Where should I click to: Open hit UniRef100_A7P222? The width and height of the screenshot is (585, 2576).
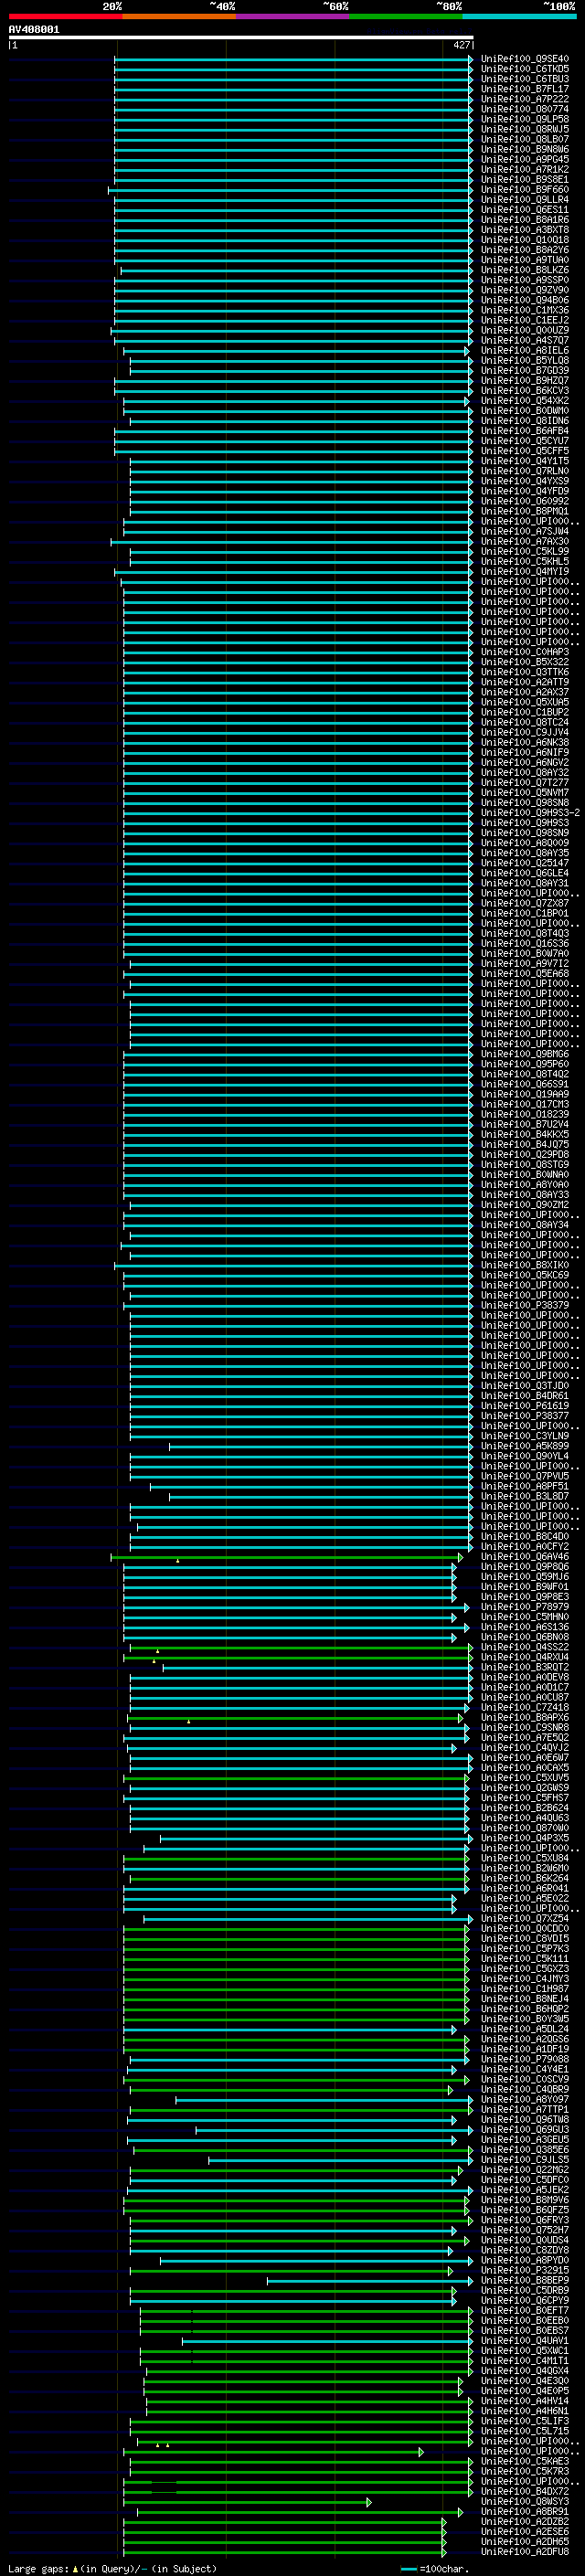525,99
